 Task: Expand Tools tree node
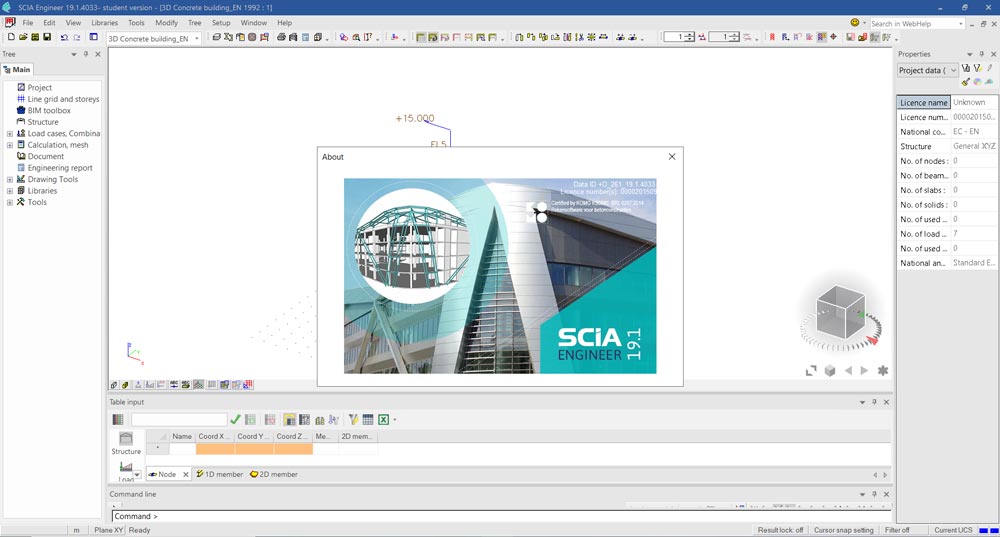tap(10, 203)
